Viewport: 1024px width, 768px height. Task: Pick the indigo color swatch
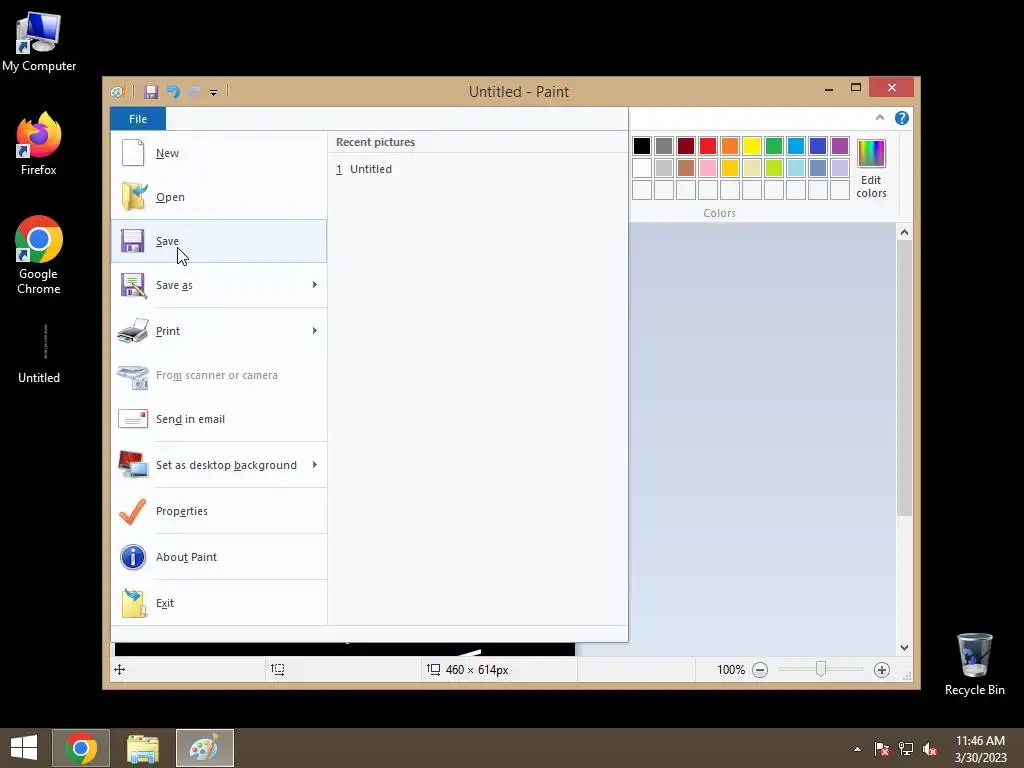coord(818,146)
